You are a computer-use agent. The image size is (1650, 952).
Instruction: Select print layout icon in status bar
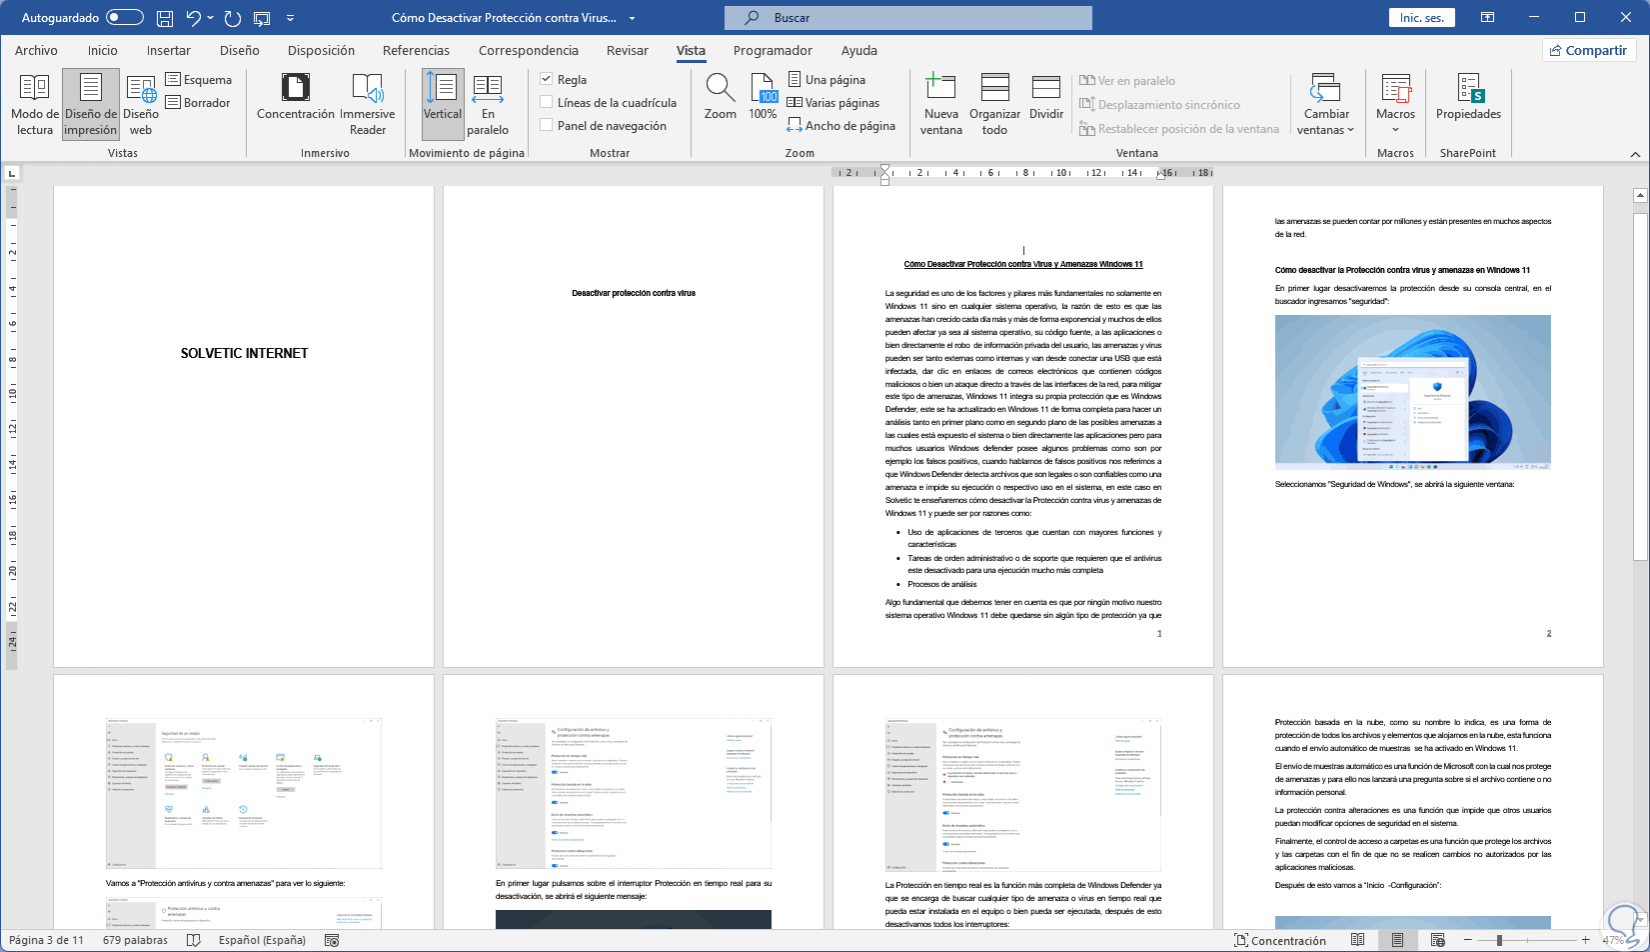[1397, 940]
